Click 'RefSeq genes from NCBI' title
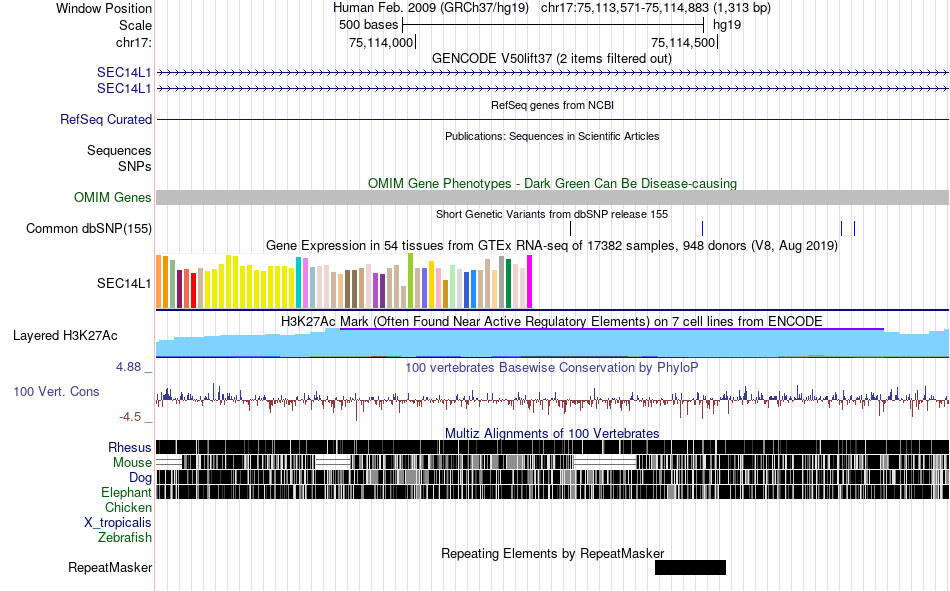Image resolution: width=950 pixels, height=591 pixels. [553, 105]
